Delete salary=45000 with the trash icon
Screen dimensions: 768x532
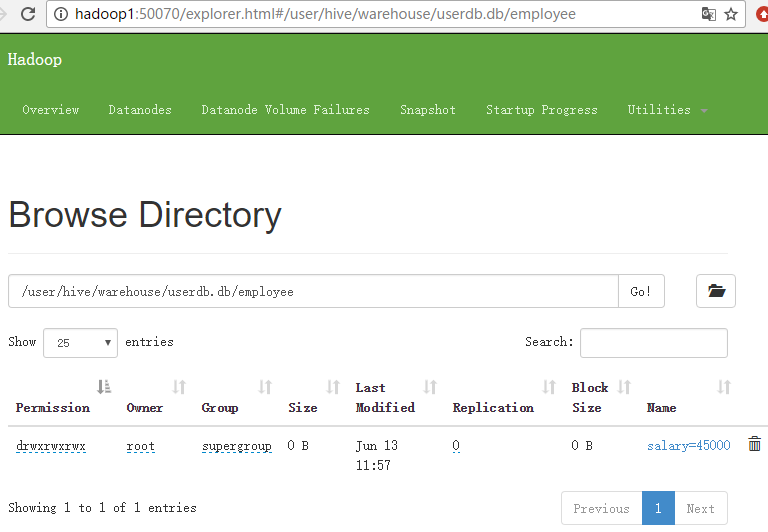(754, 444)
